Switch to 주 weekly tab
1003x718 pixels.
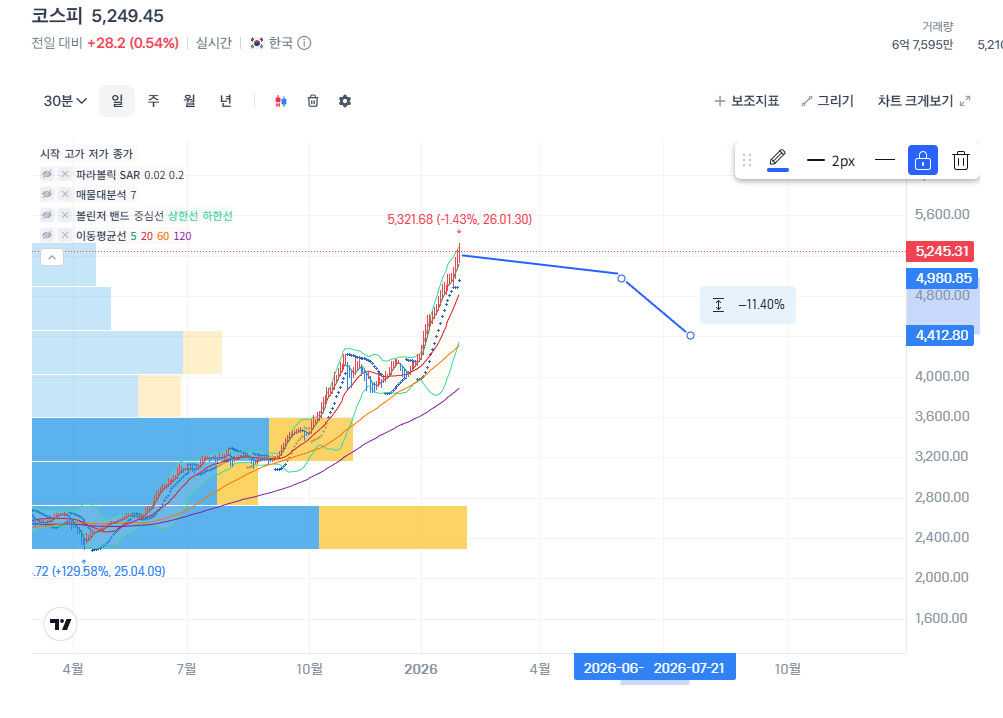(x=153, y=101)
